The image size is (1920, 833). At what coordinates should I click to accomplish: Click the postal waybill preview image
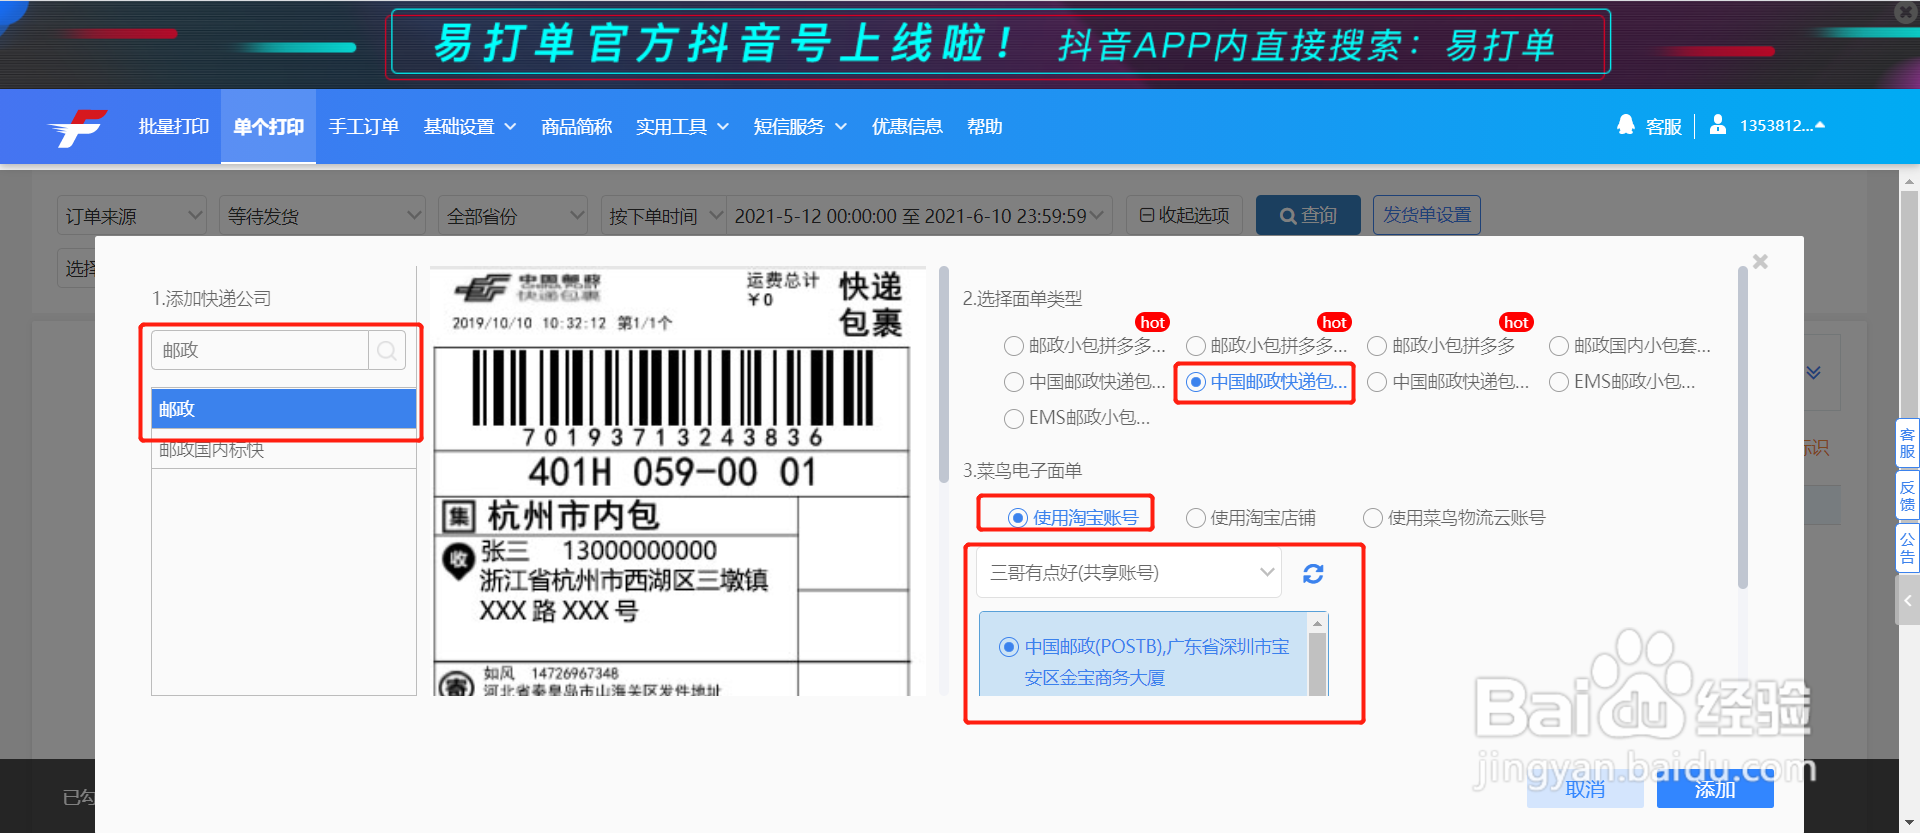click(678, 481)
